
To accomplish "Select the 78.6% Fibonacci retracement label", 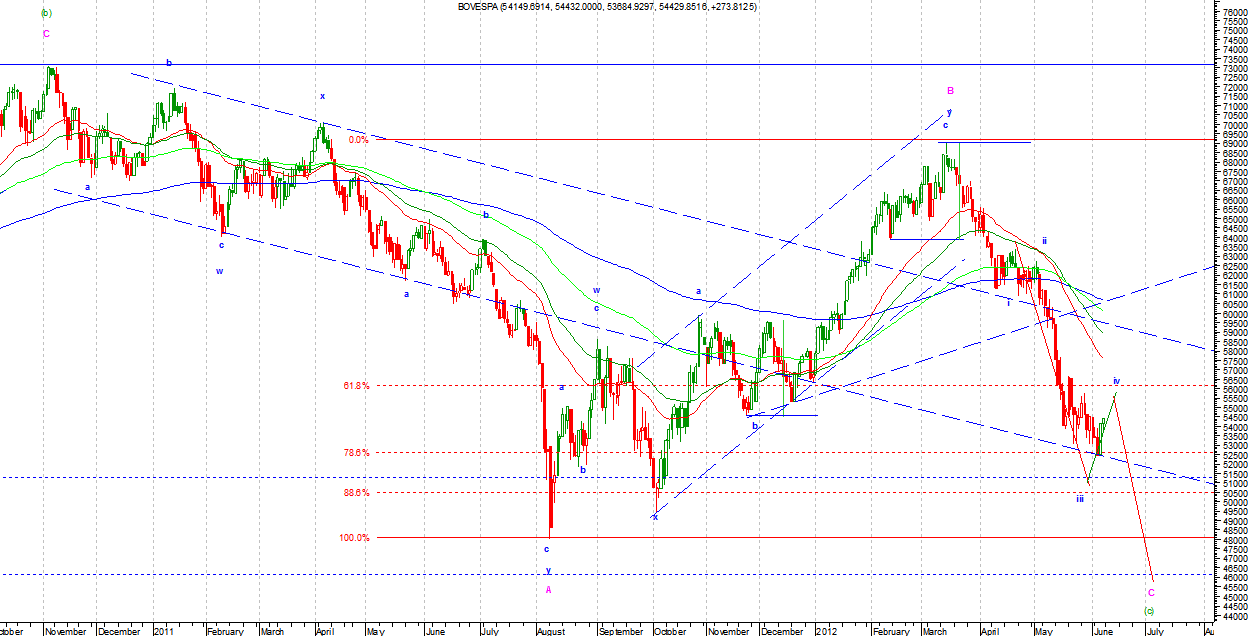I will pyautogui.click(x=357, y=452).
